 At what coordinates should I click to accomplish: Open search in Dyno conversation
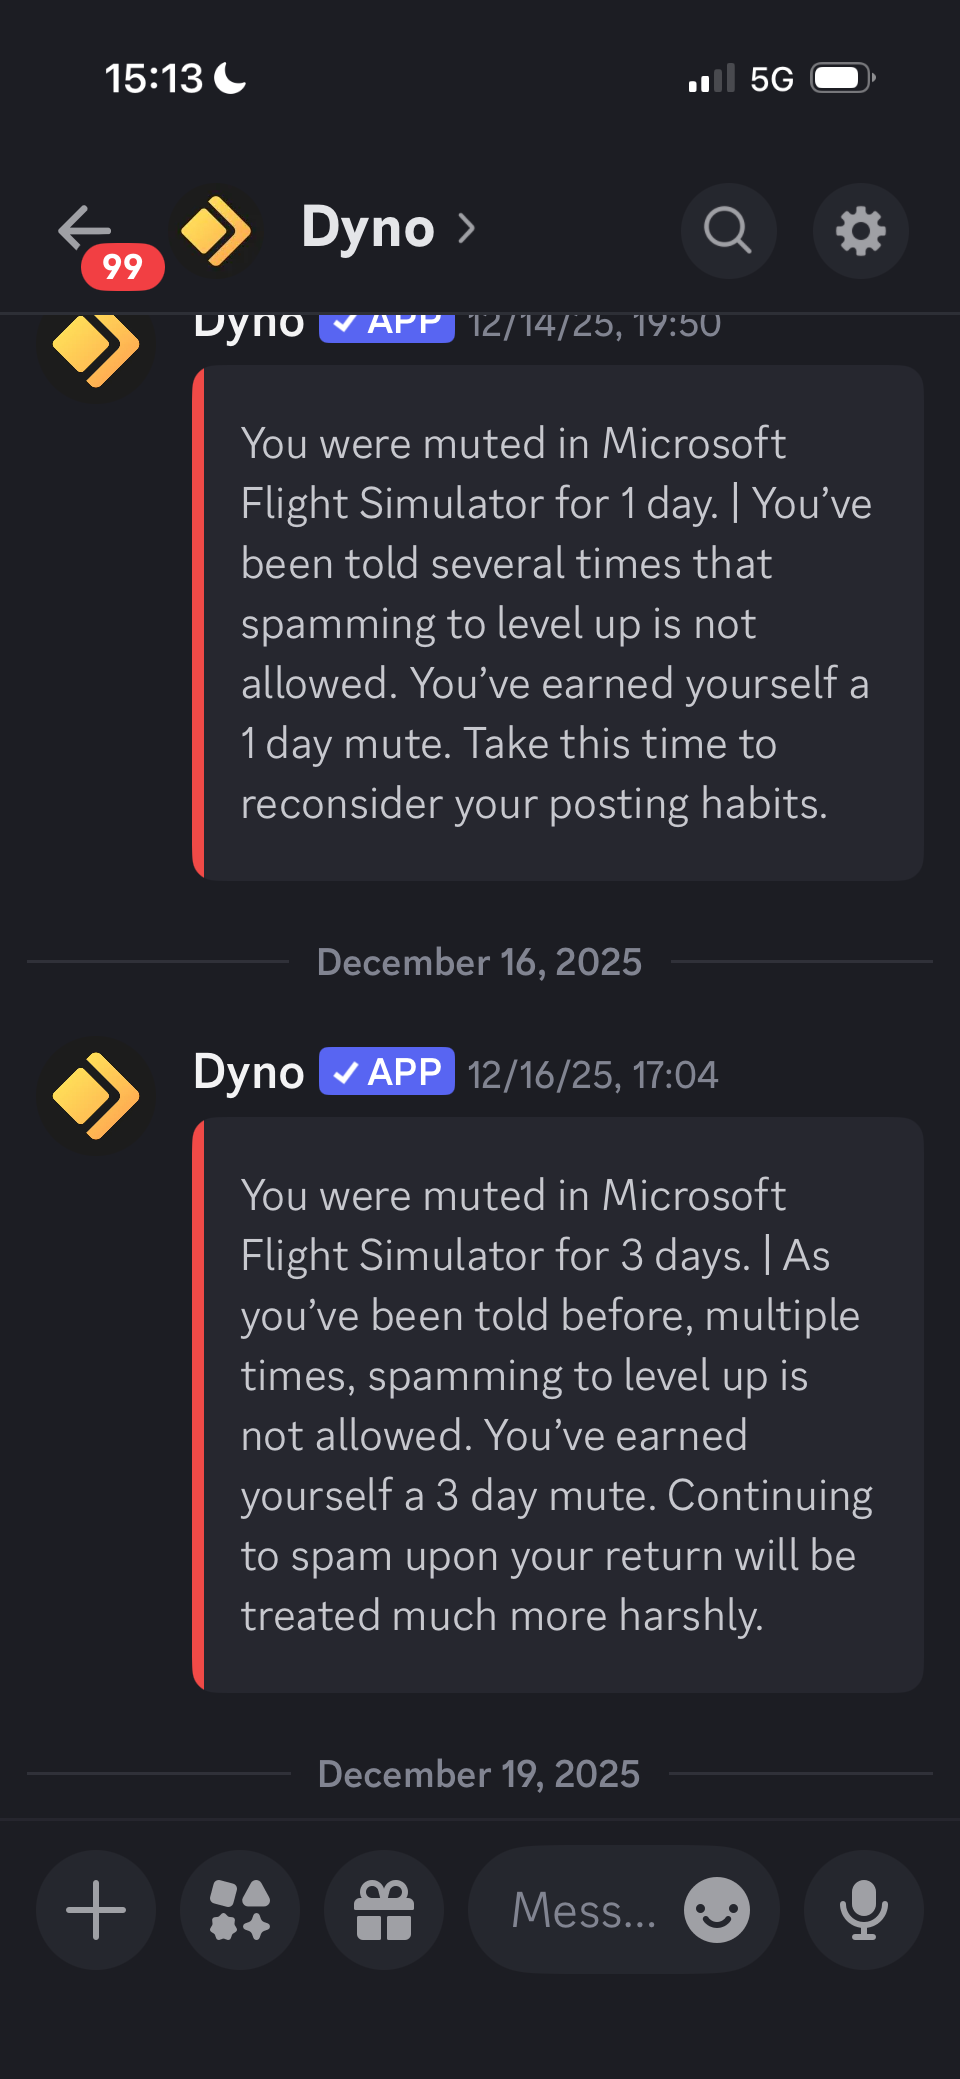pos(728,231)
